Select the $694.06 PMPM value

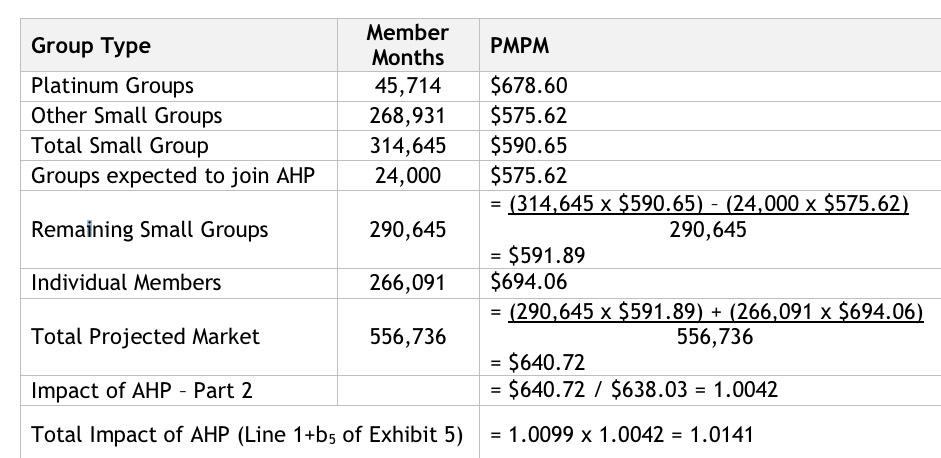tap(529, 283)
